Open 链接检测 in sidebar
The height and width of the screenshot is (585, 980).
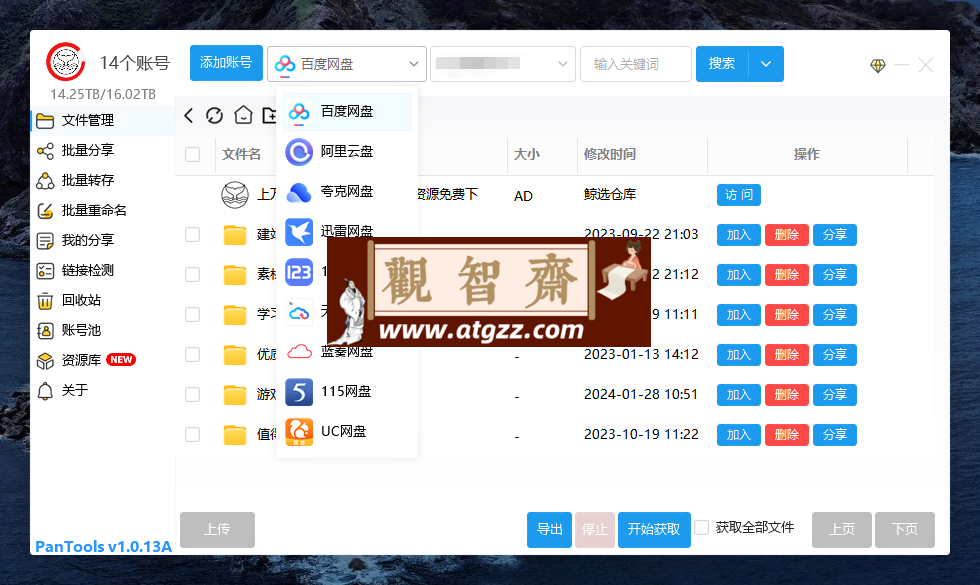[x=102, y=271]
